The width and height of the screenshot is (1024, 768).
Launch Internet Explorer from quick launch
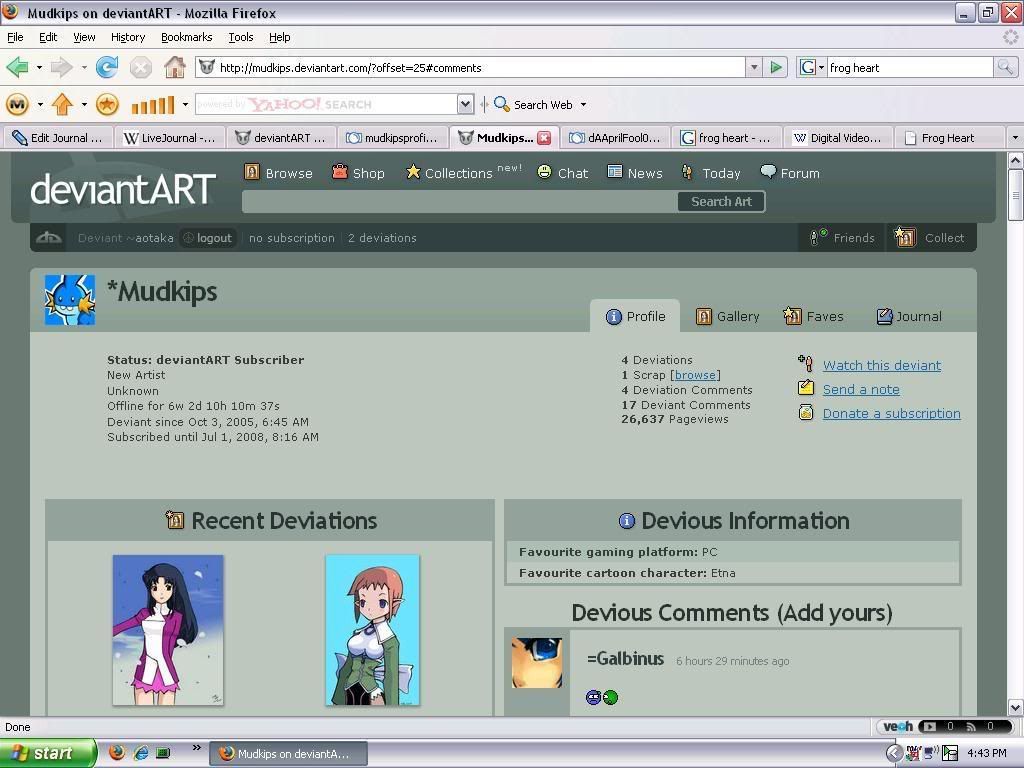pos(140,753)
